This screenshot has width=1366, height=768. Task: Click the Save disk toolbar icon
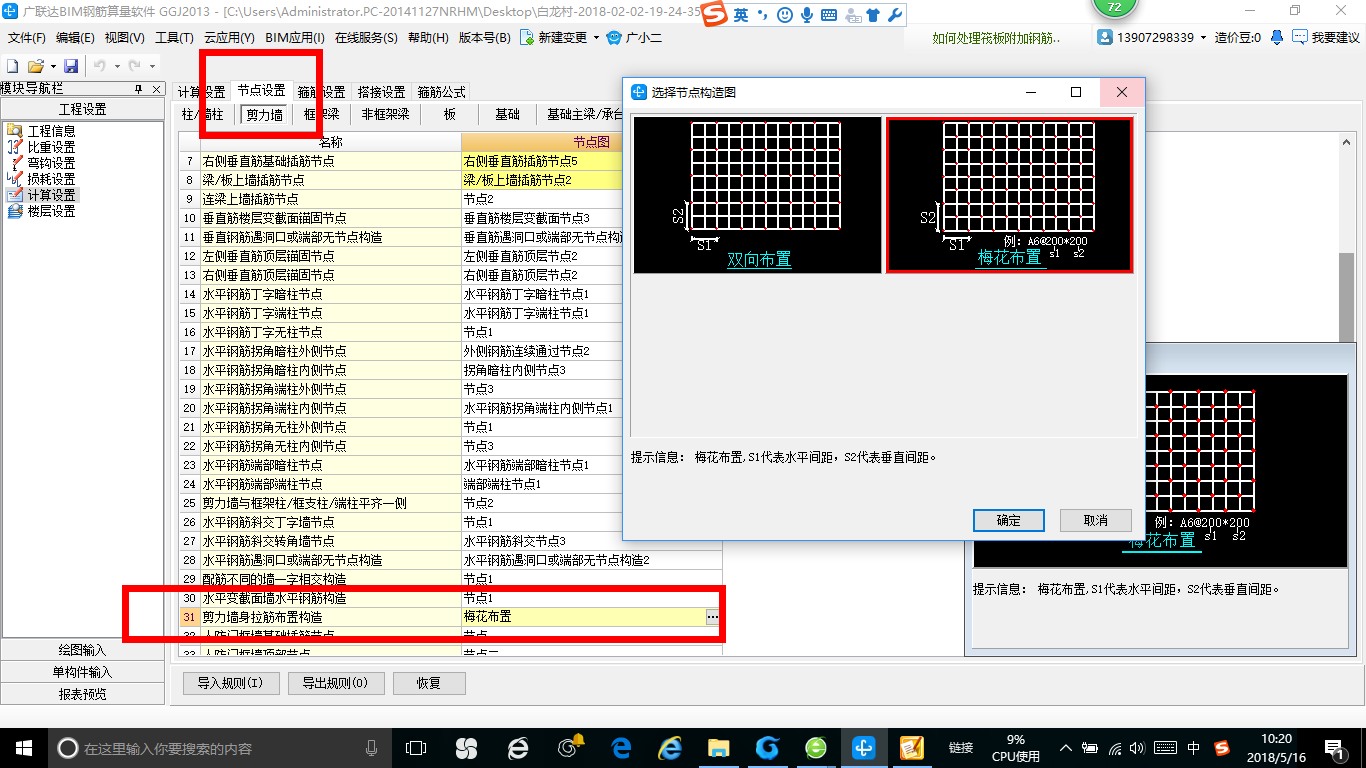[71, 65]
